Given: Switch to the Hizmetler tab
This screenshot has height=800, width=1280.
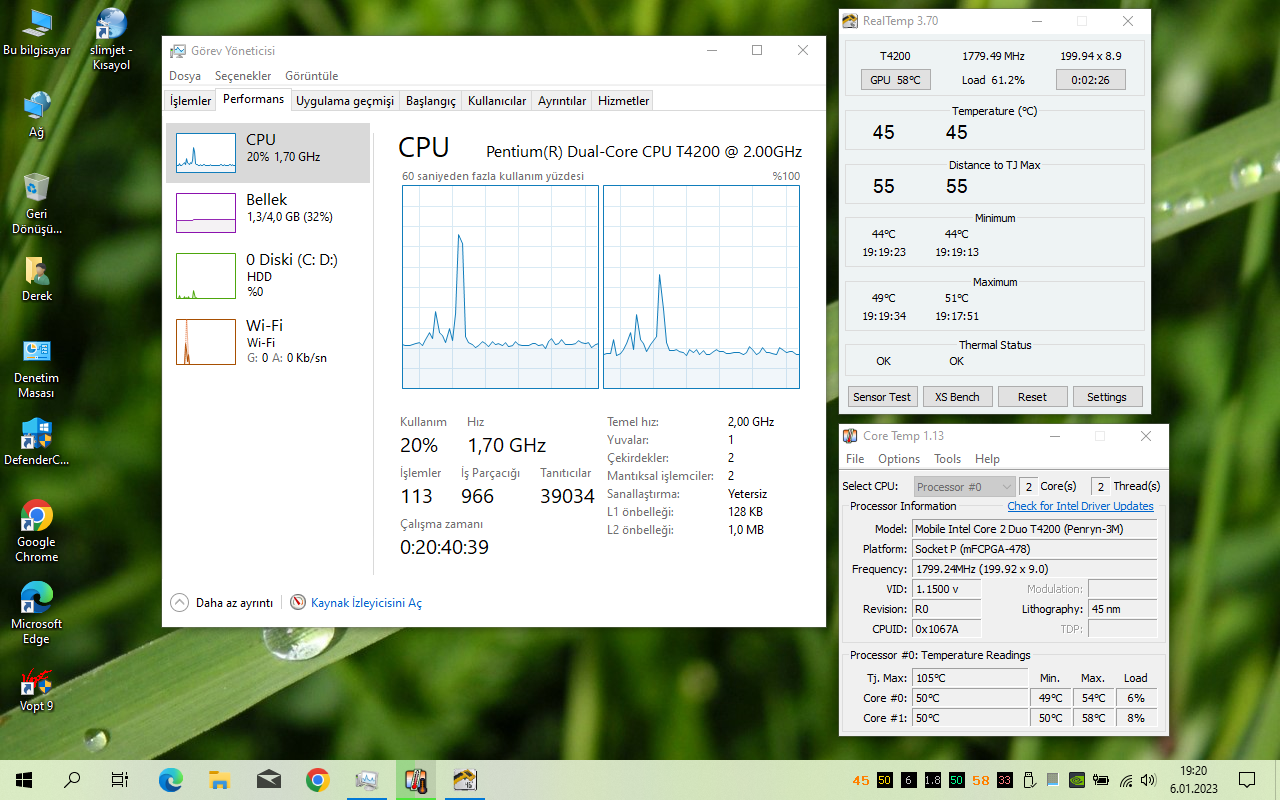Looking at the screenshot, I should coord(623,101).
